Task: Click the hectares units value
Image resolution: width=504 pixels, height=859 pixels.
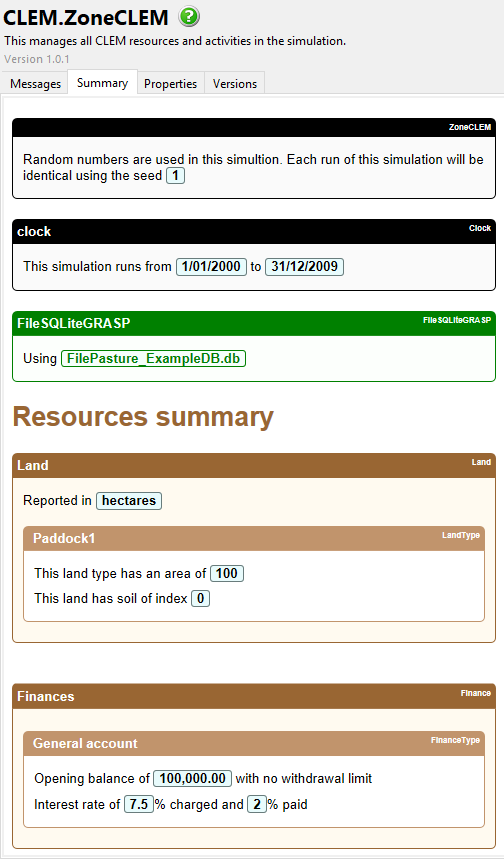Action: point(129,501)
